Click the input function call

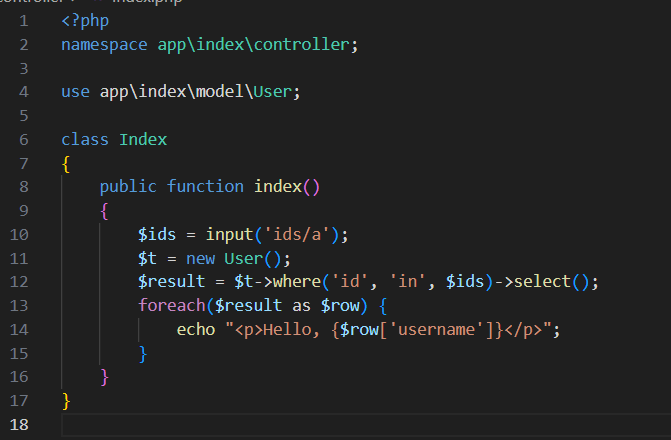pyautogui.click(x=229, y=235)
